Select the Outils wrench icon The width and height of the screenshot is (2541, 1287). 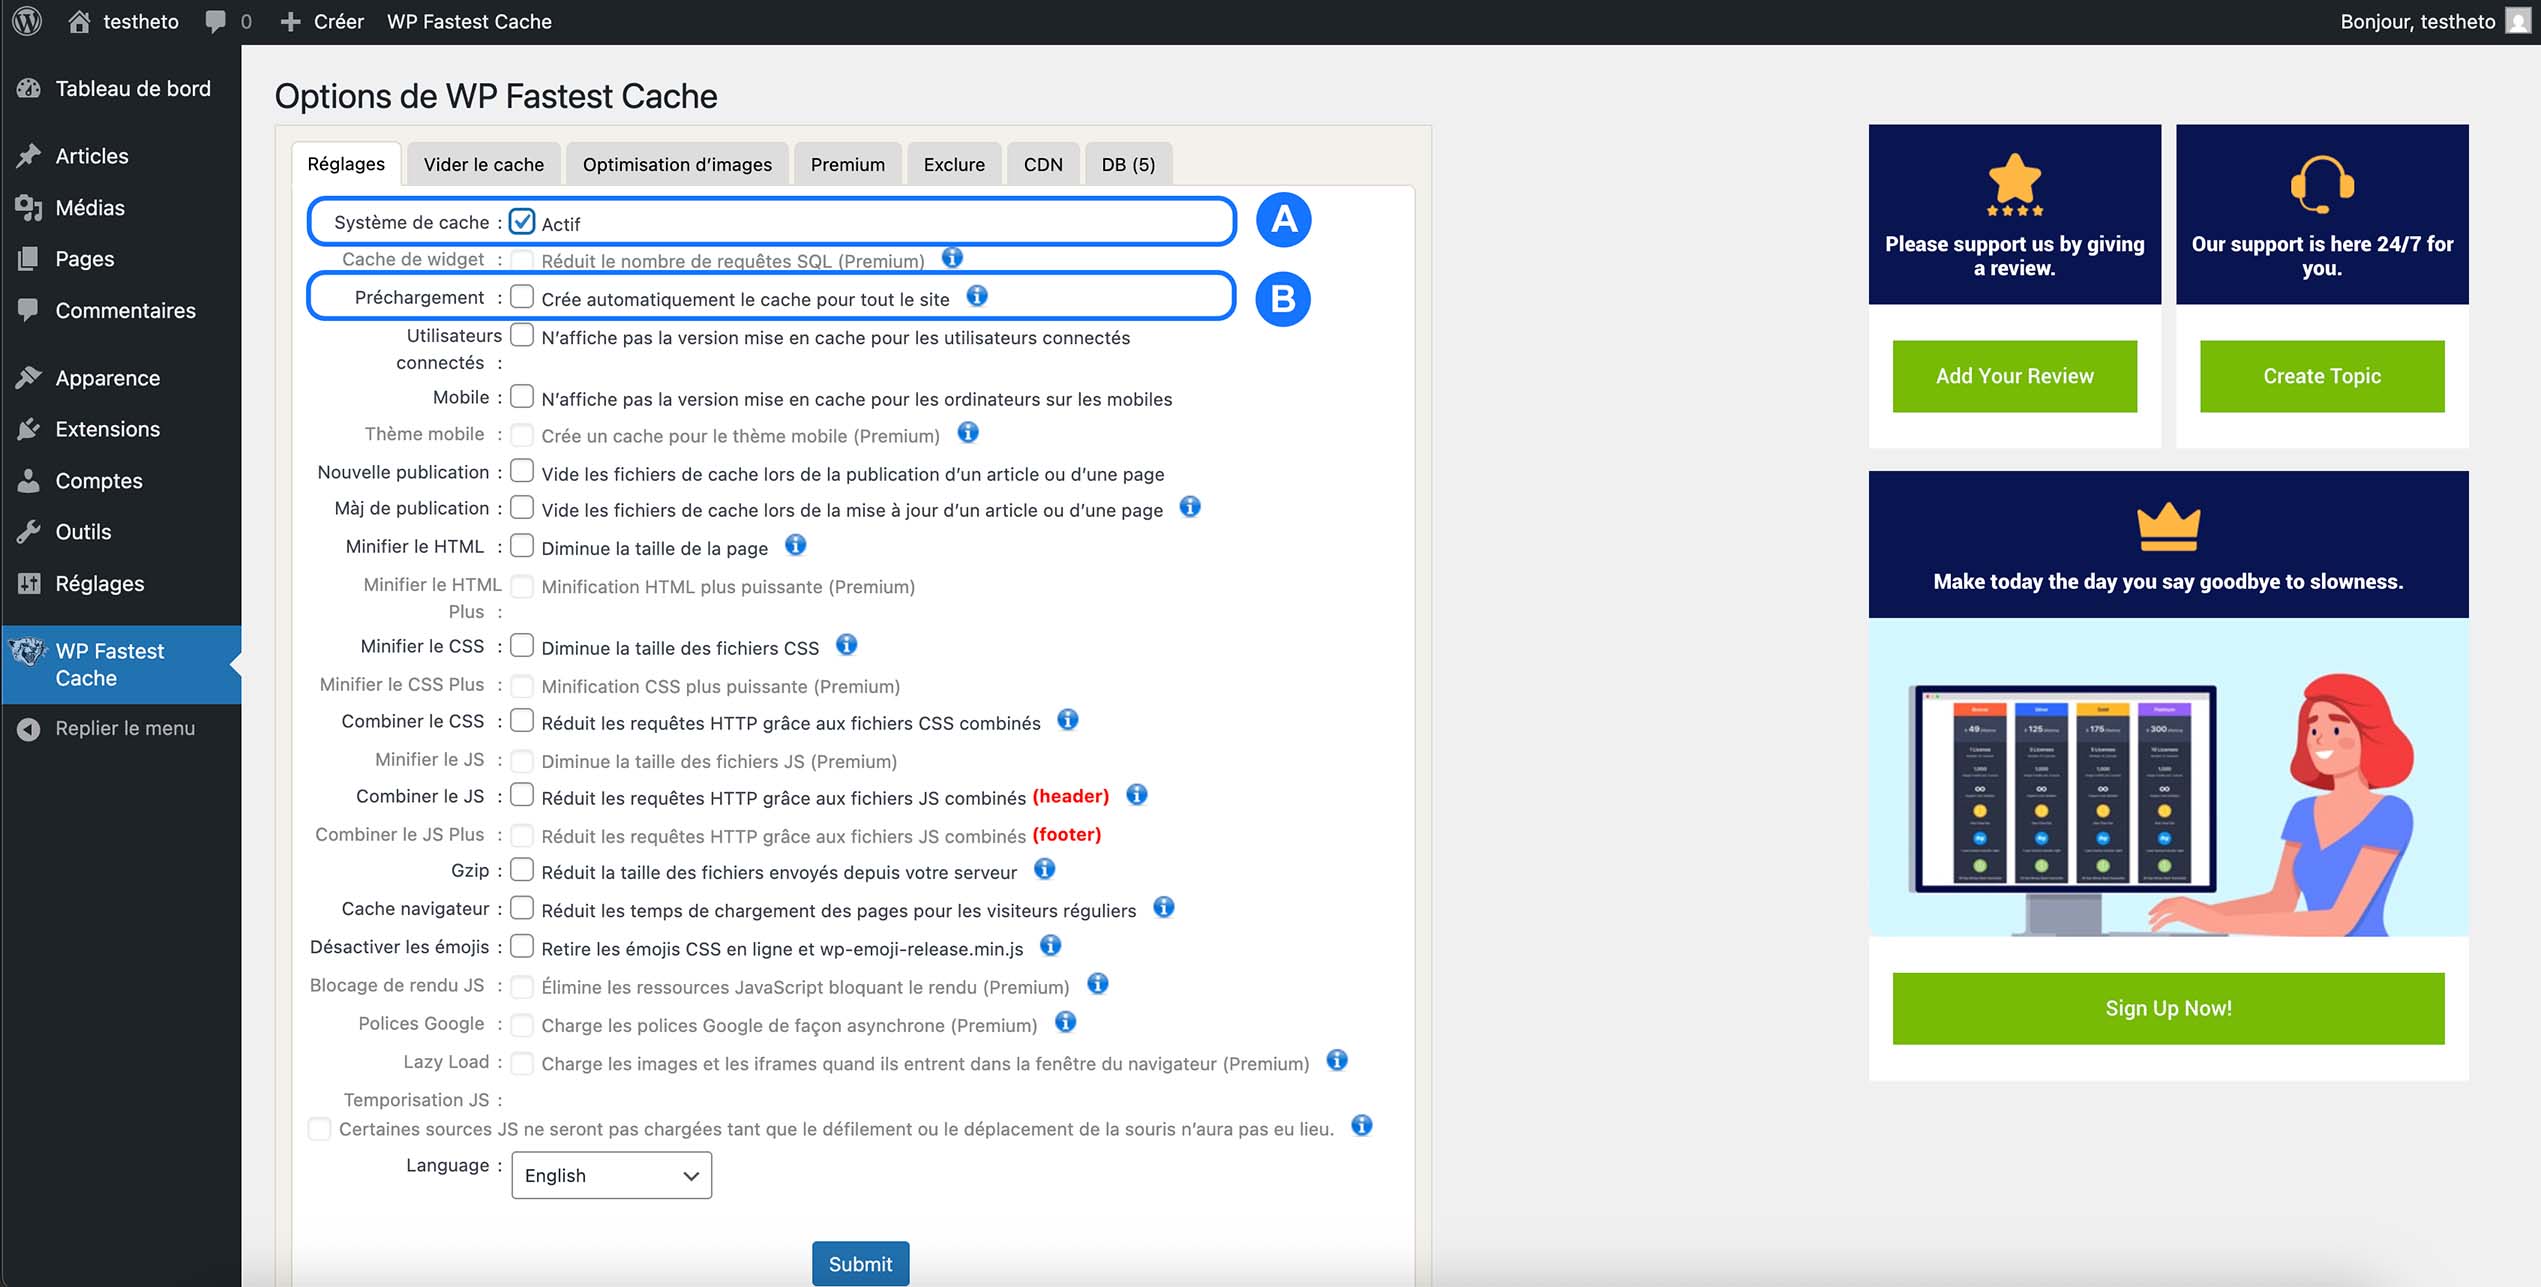[29, 531]
